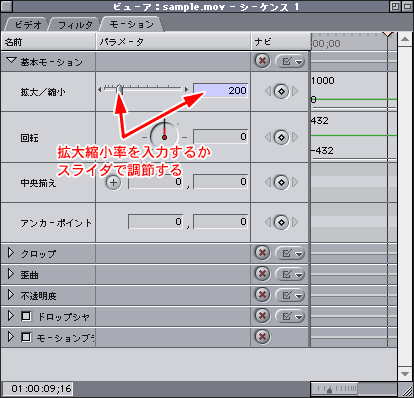The image size is (414, 398).
Task: Expand the ドロップシャドウ section triangle
Action: point(11,316)
